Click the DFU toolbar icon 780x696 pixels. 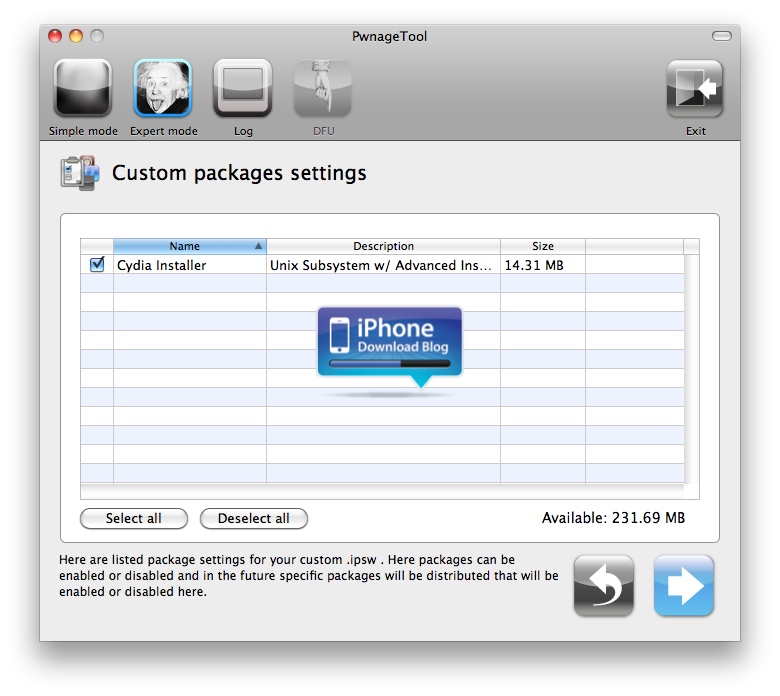click(x=323, y=88)
